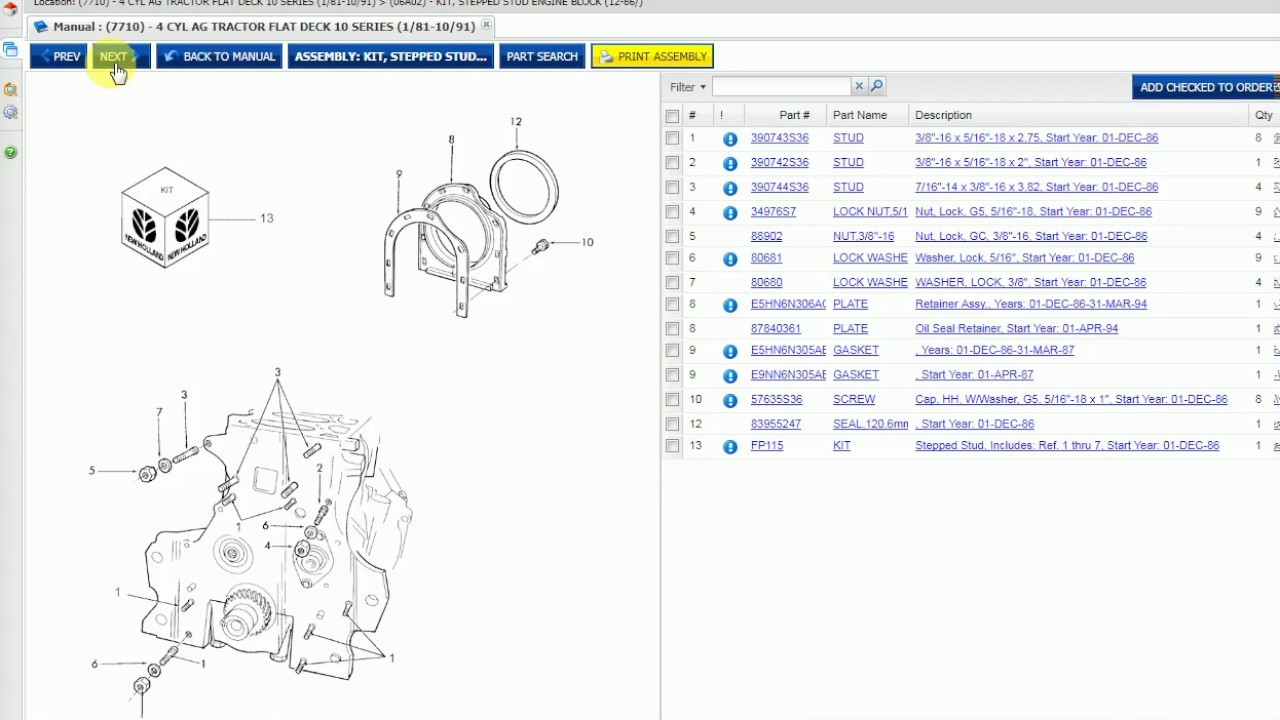Sort by the Part Name column header
The width and height of the screenshot is (1280, 720).
tap(860, 115)
